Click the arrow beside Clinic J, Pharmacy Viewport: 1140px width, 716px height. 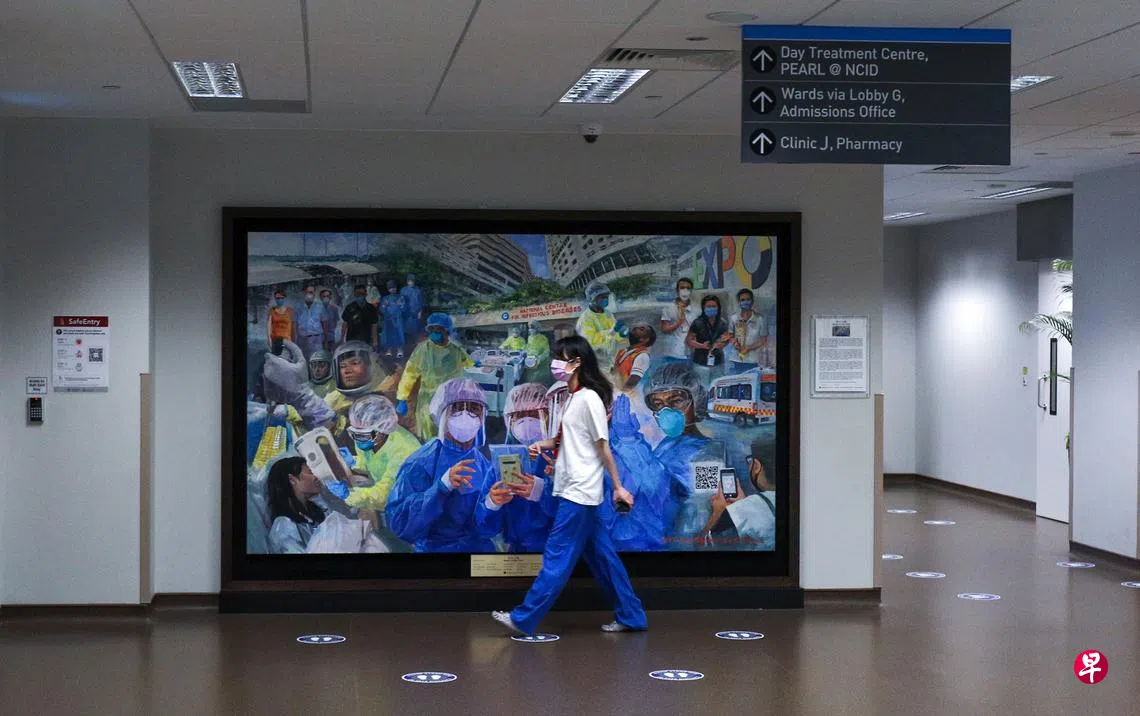(x=763, y=143)
